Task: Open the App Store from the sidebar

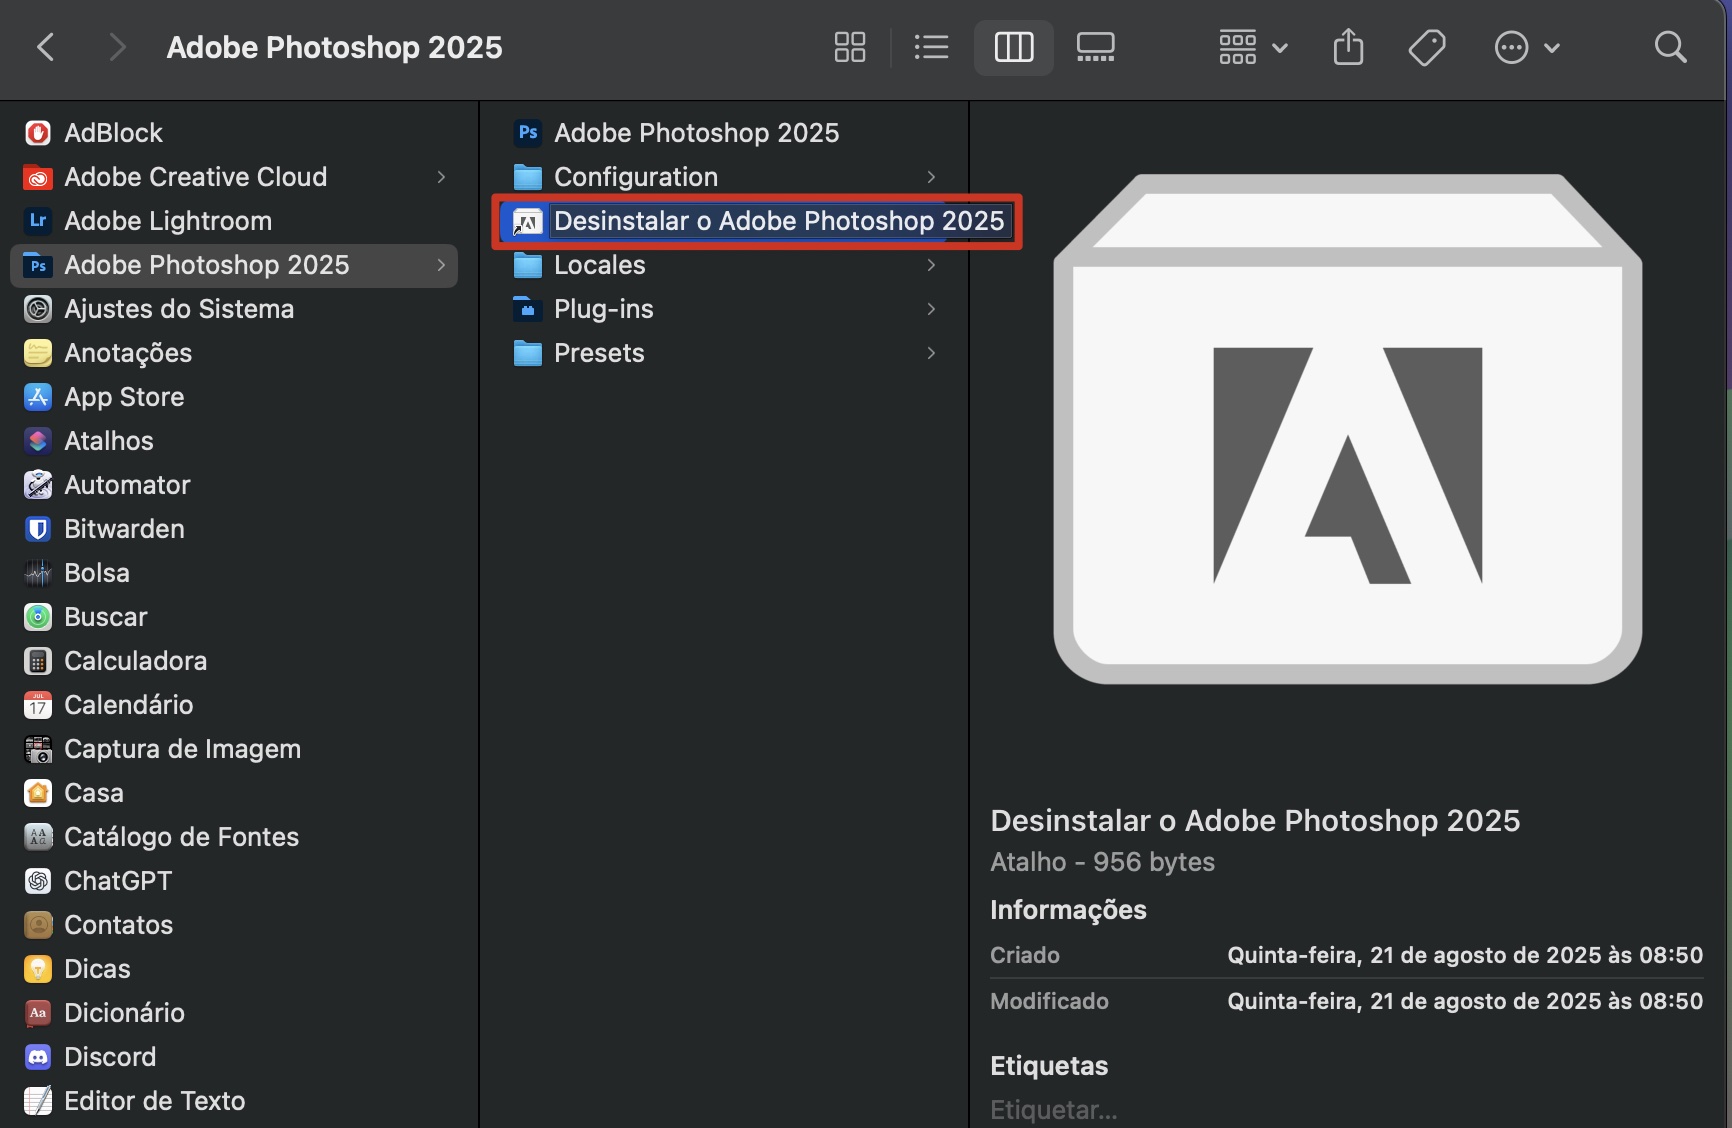Action: click(123, 396)
